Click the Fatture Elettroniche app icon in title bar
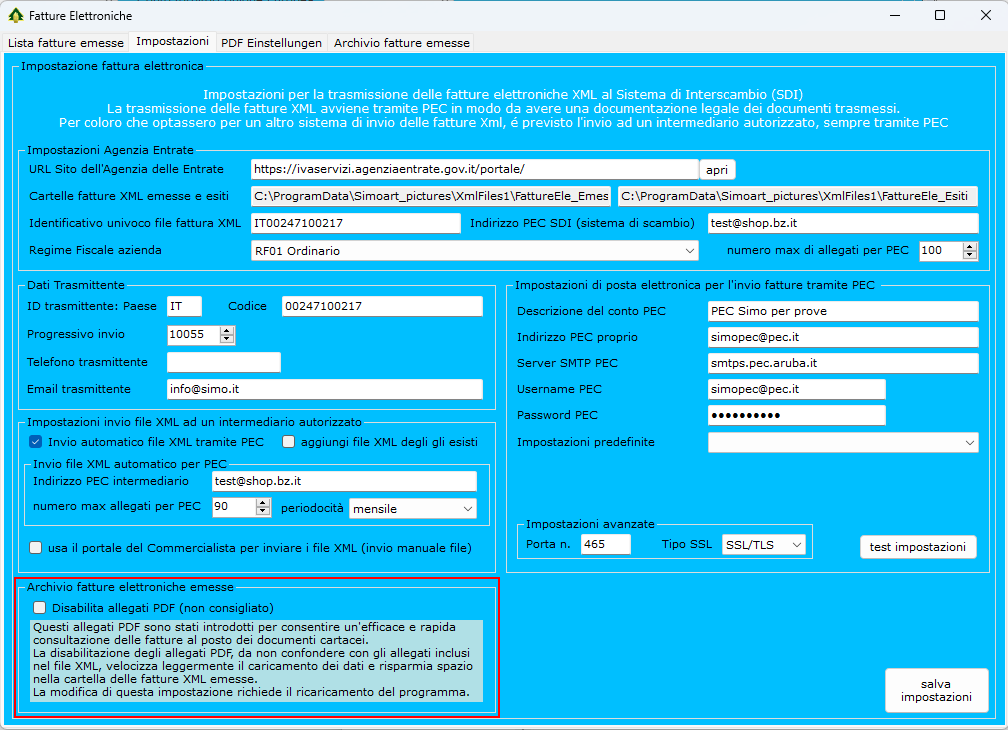 [x=15, y=16]
